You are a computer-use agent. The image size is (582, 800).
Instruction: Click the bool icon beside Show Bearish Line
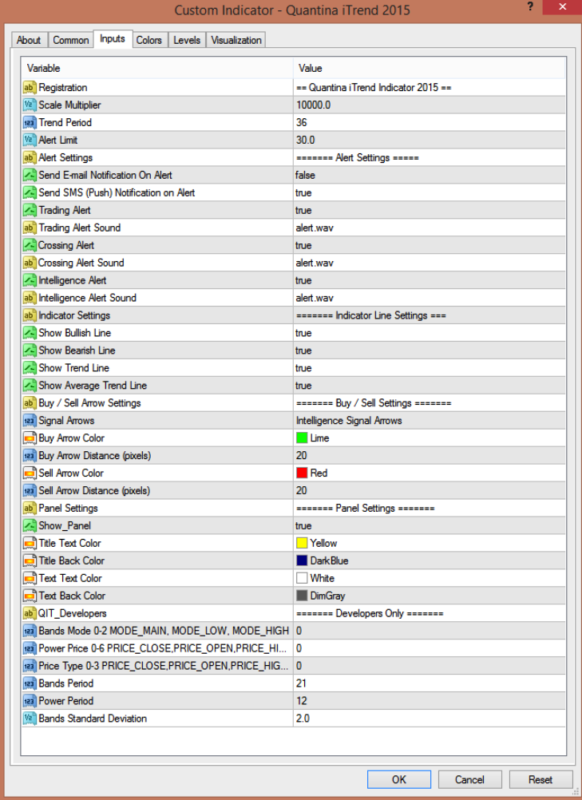click(30, 351)
